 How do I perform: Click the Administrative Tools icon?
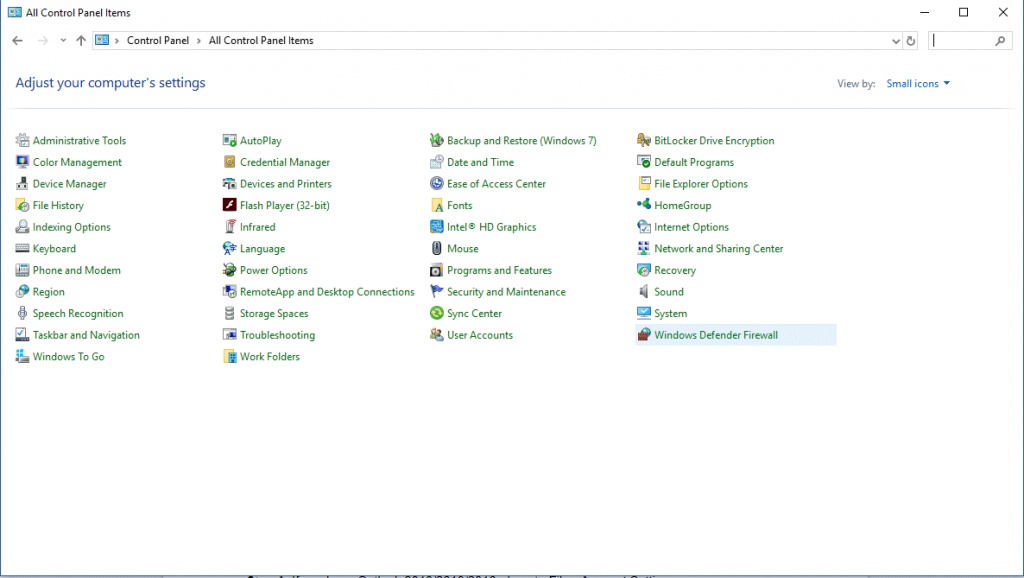[22, 140]
